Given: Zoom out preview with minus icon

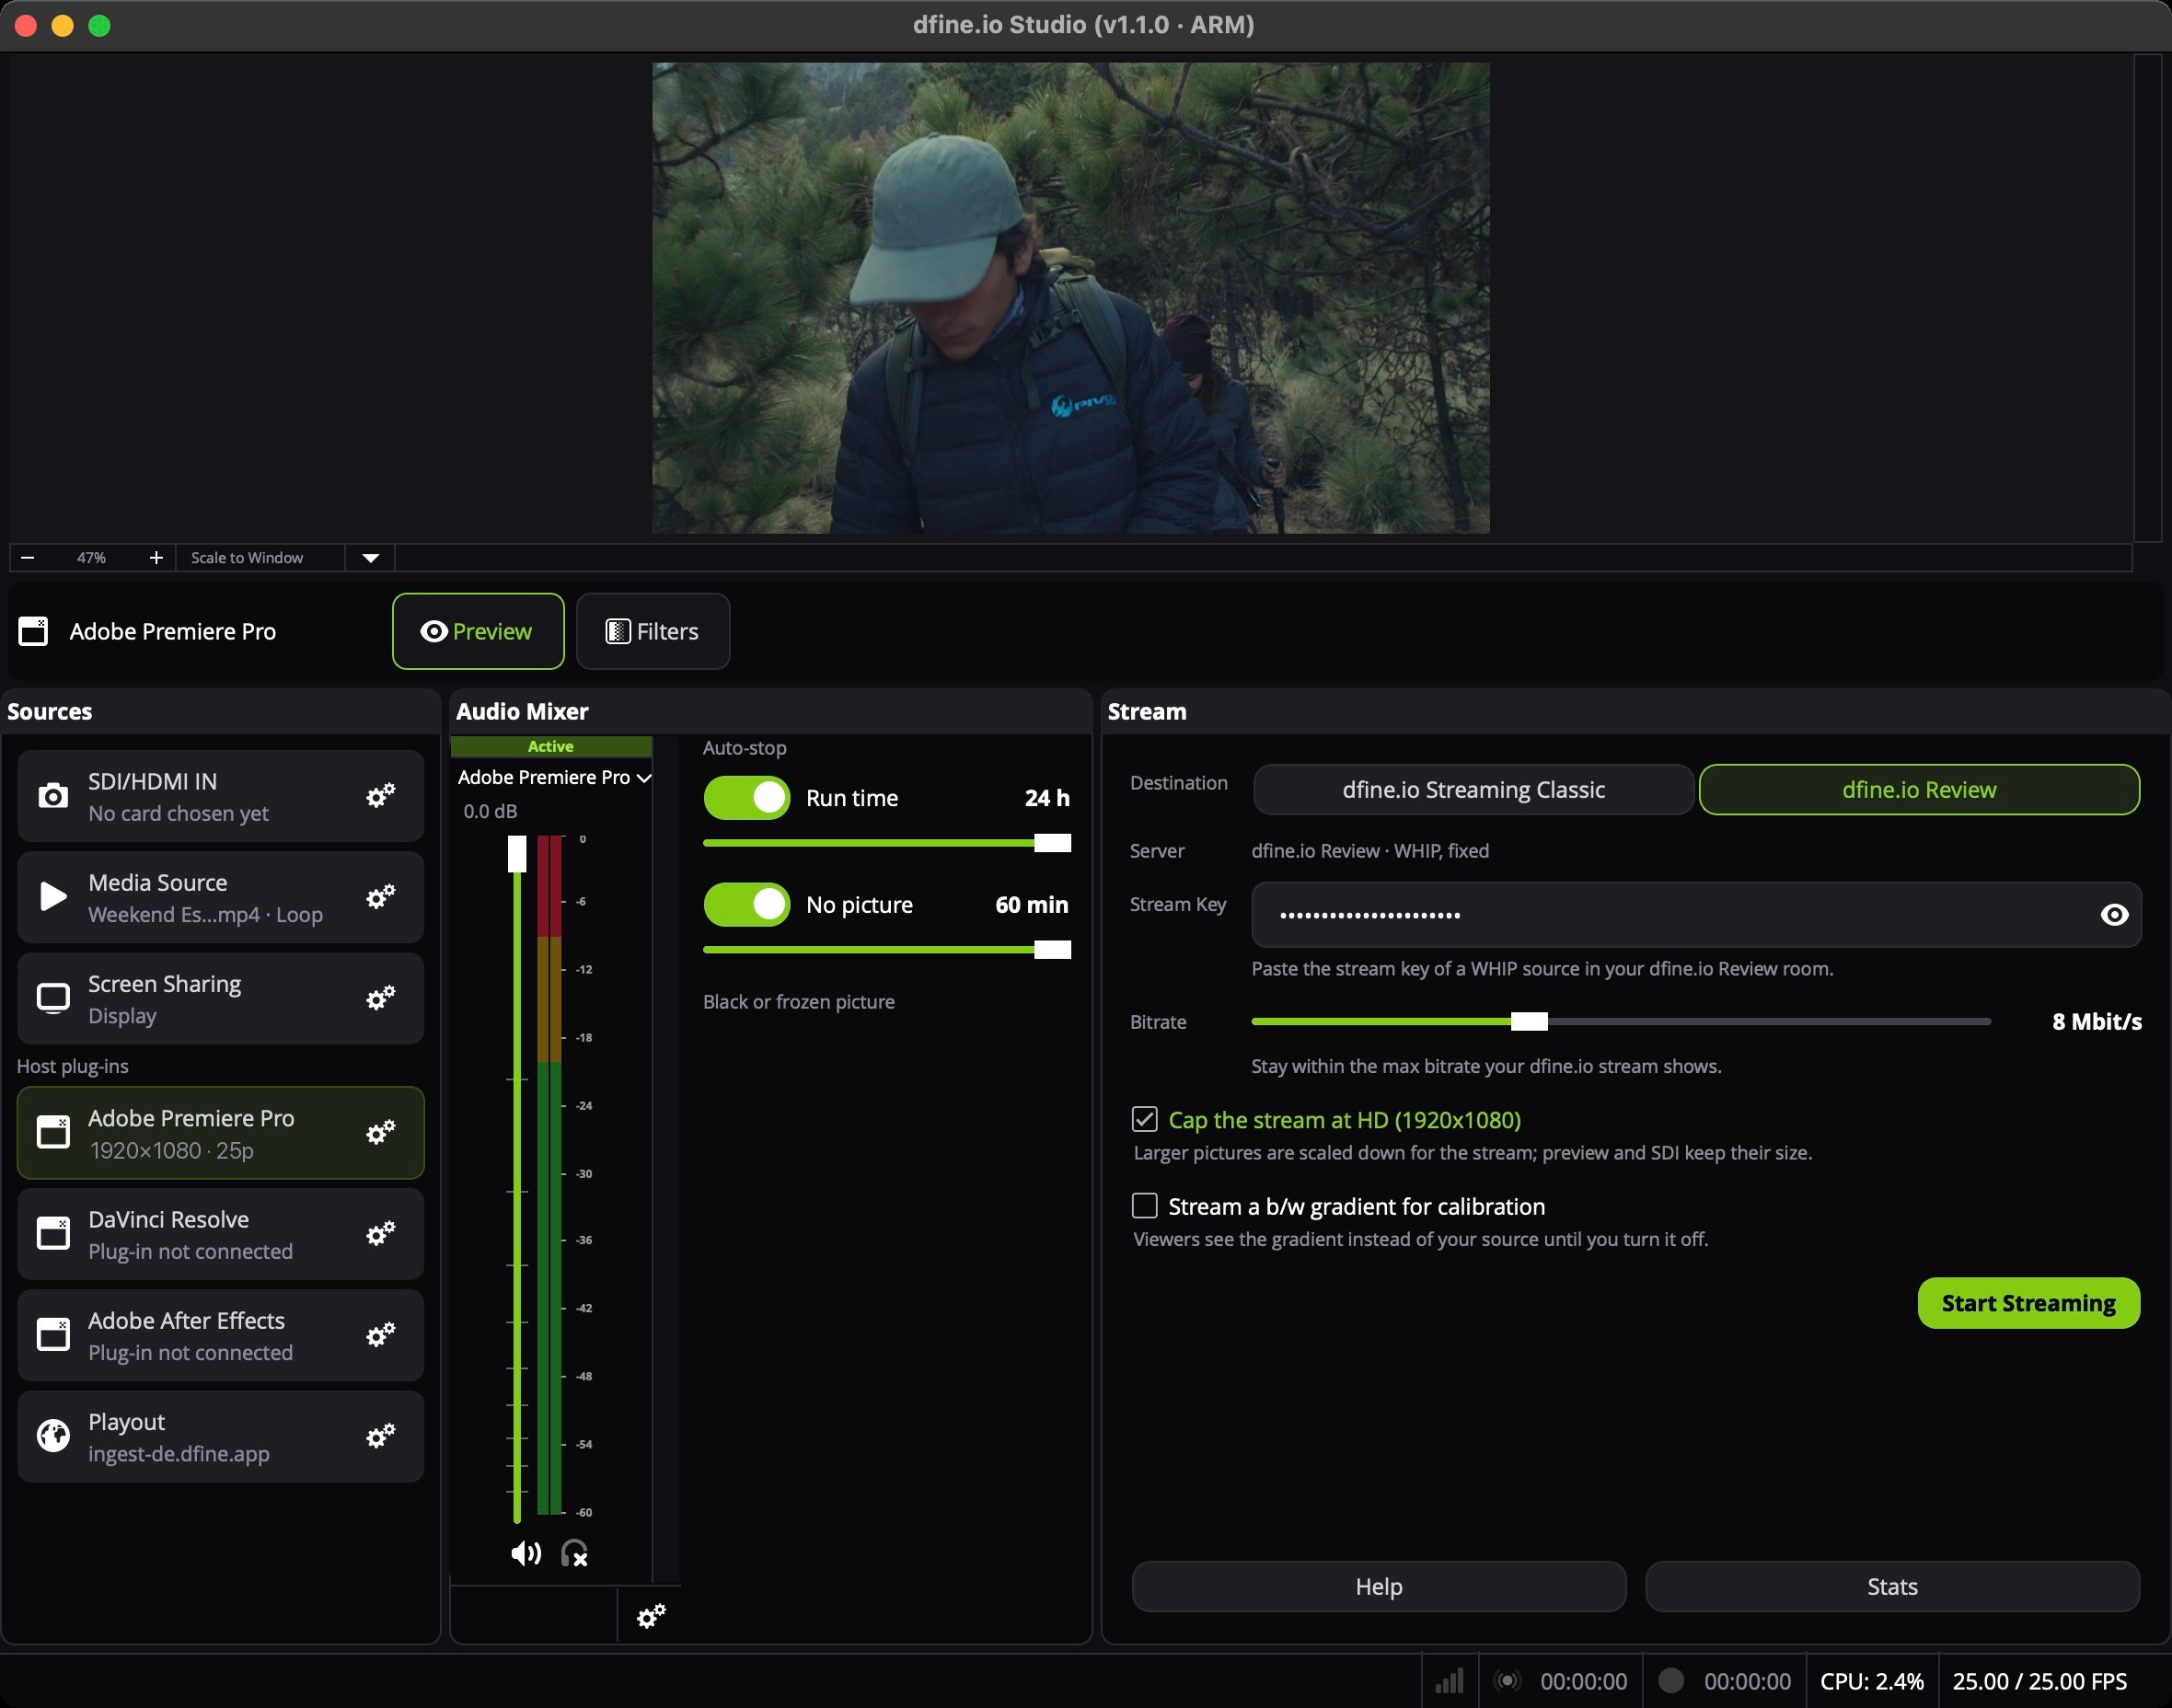Looking at the screenshot, I should 28,558.
